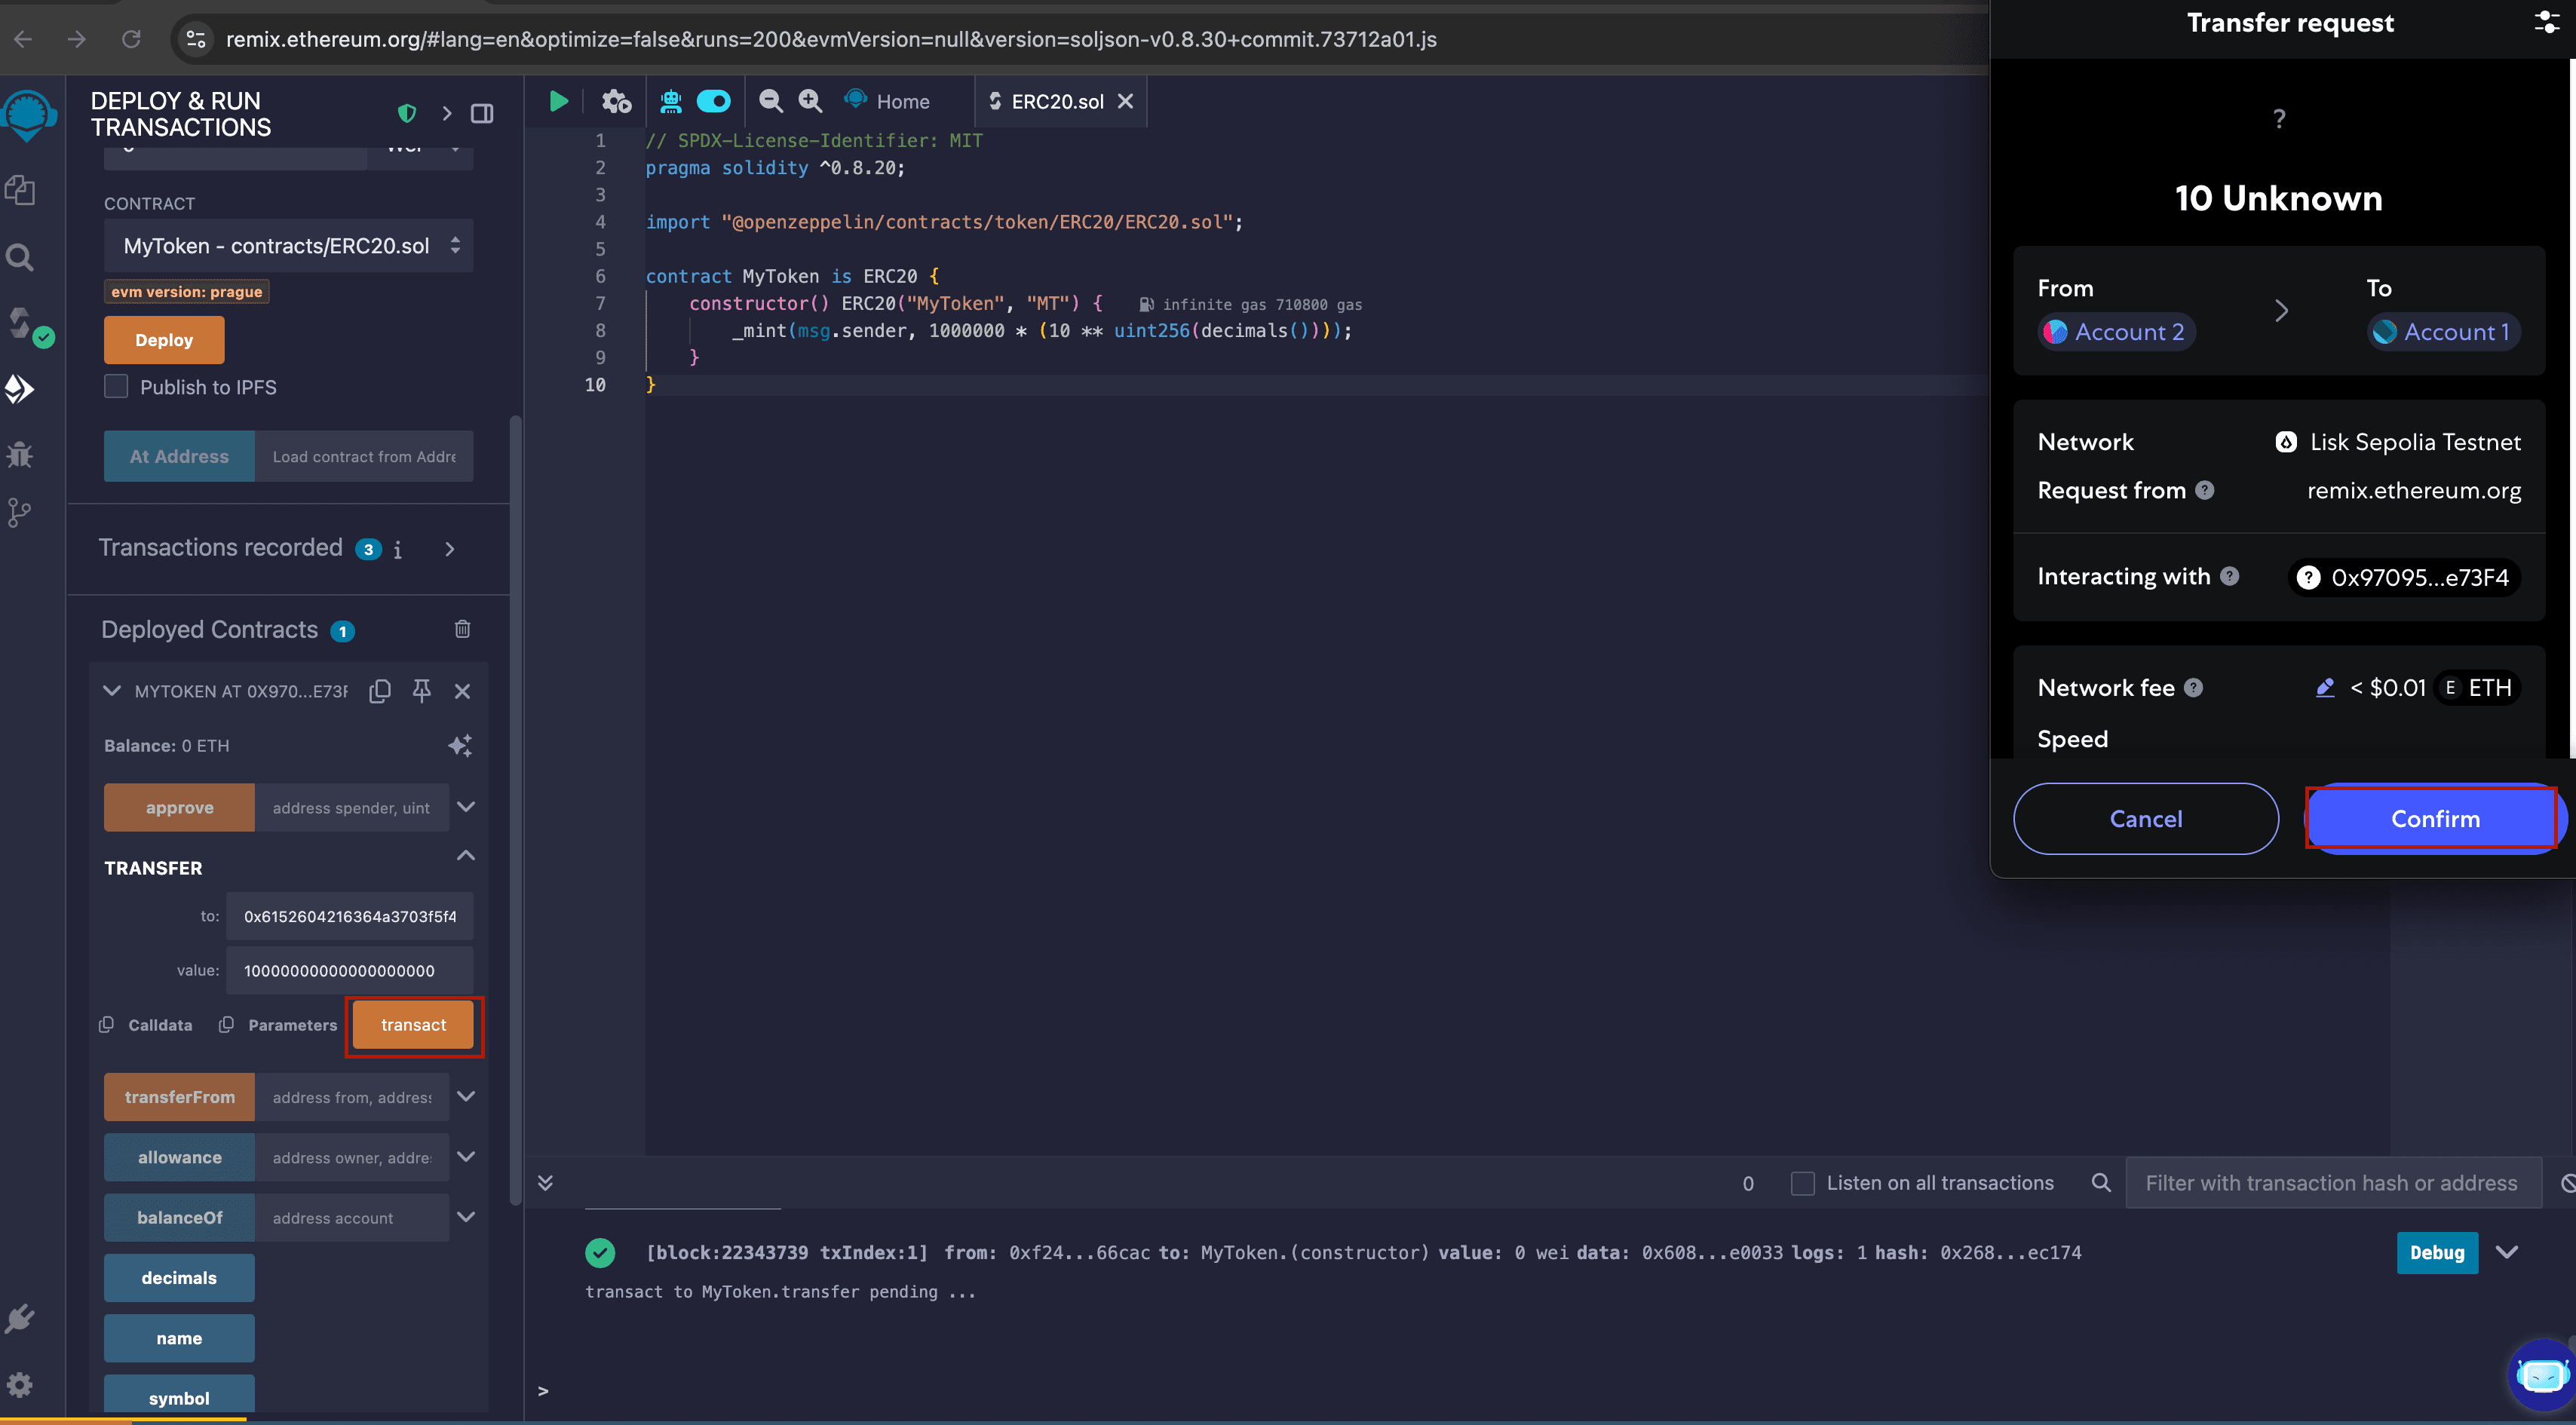Call the name function

point(179,1338)
